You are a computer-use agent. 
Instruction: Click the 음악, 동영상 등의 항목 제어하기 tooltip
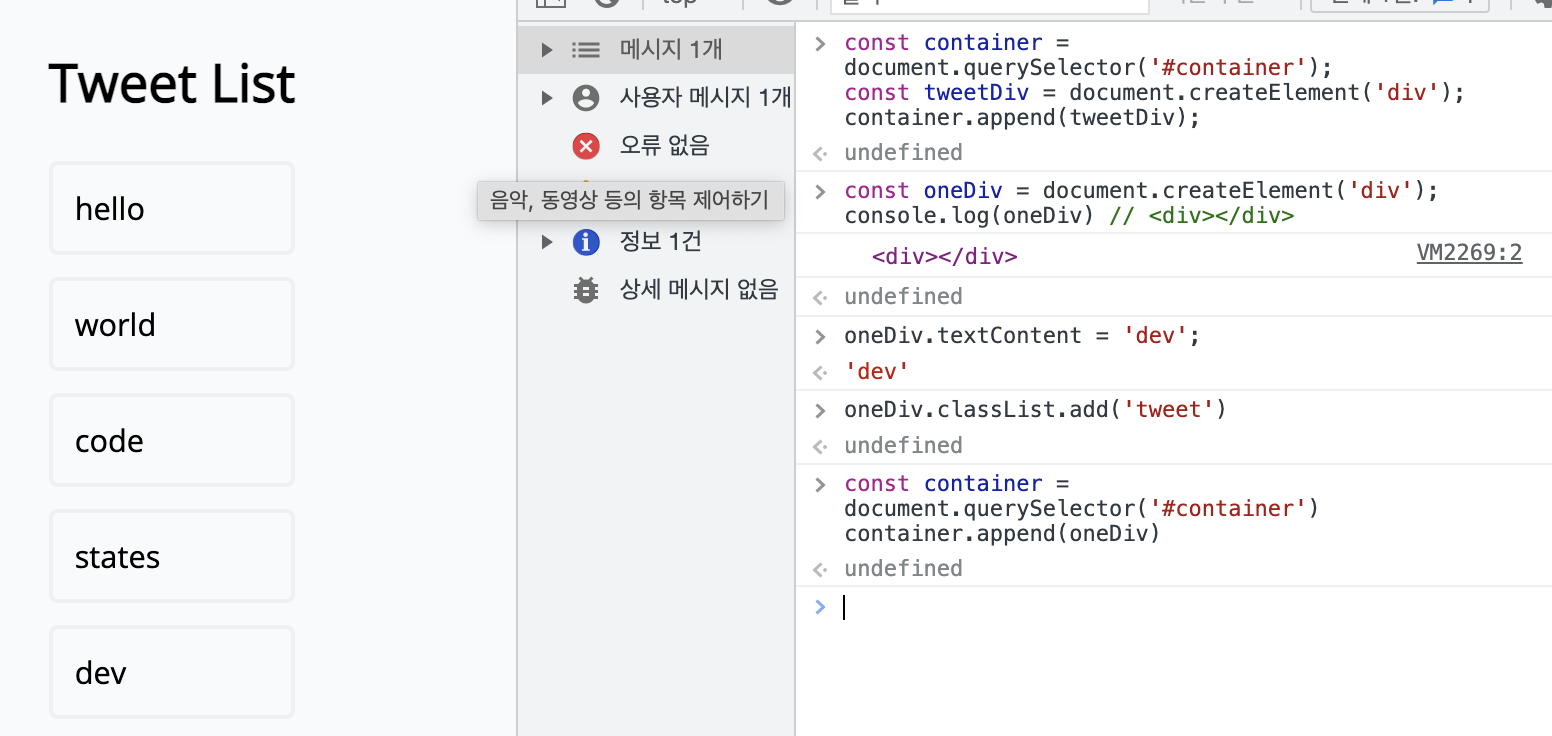point(630,201)
